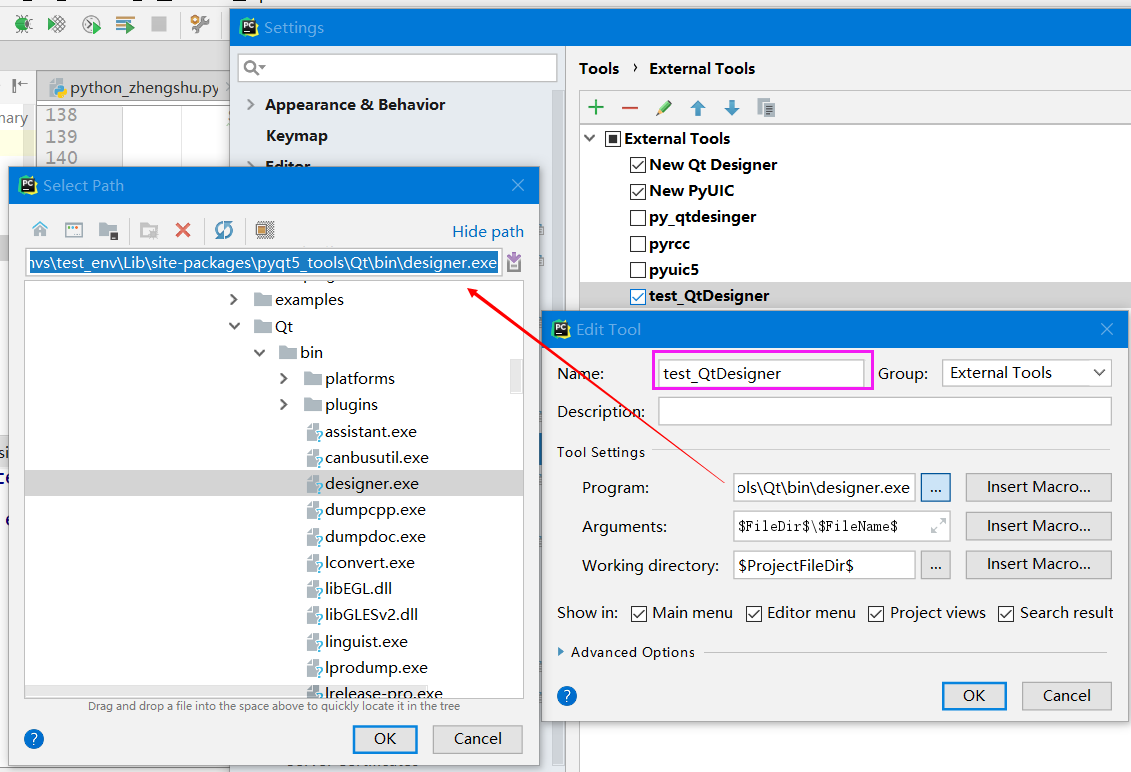Uncheck the test_QtDesigner checkbox

pos(638,297)
